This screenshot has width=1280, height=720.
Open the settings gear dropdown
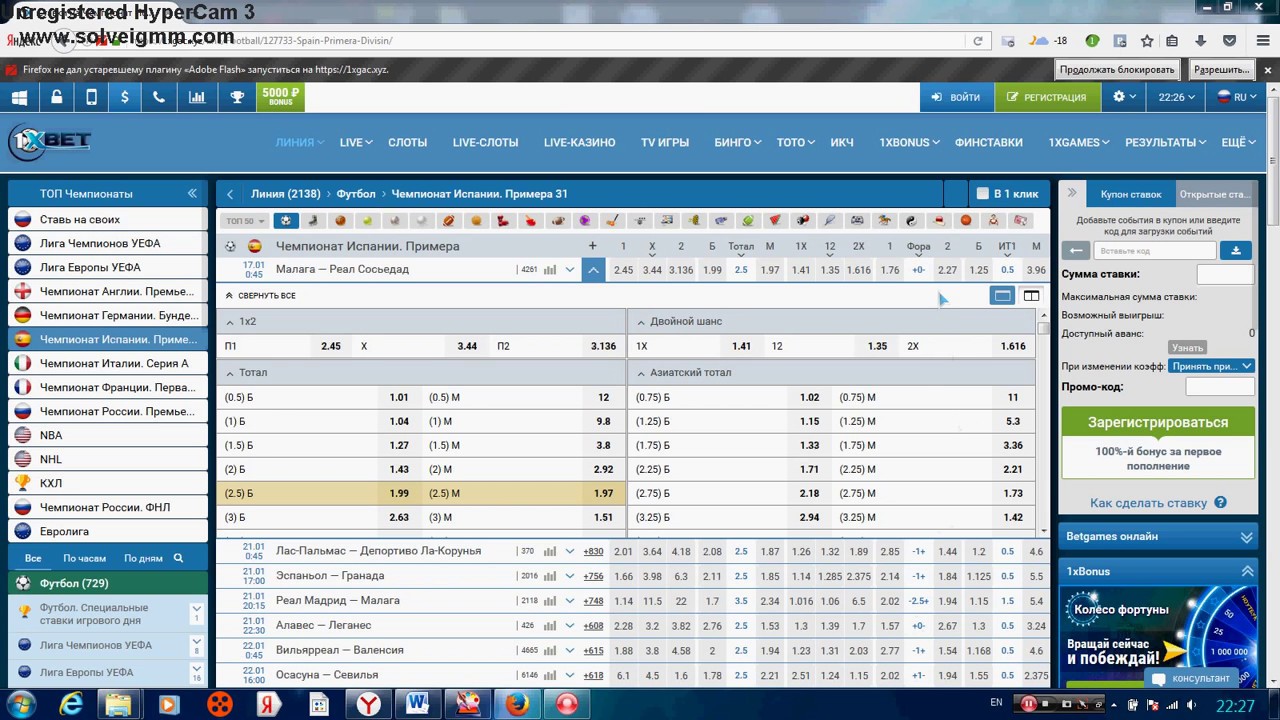(1125, 97)
